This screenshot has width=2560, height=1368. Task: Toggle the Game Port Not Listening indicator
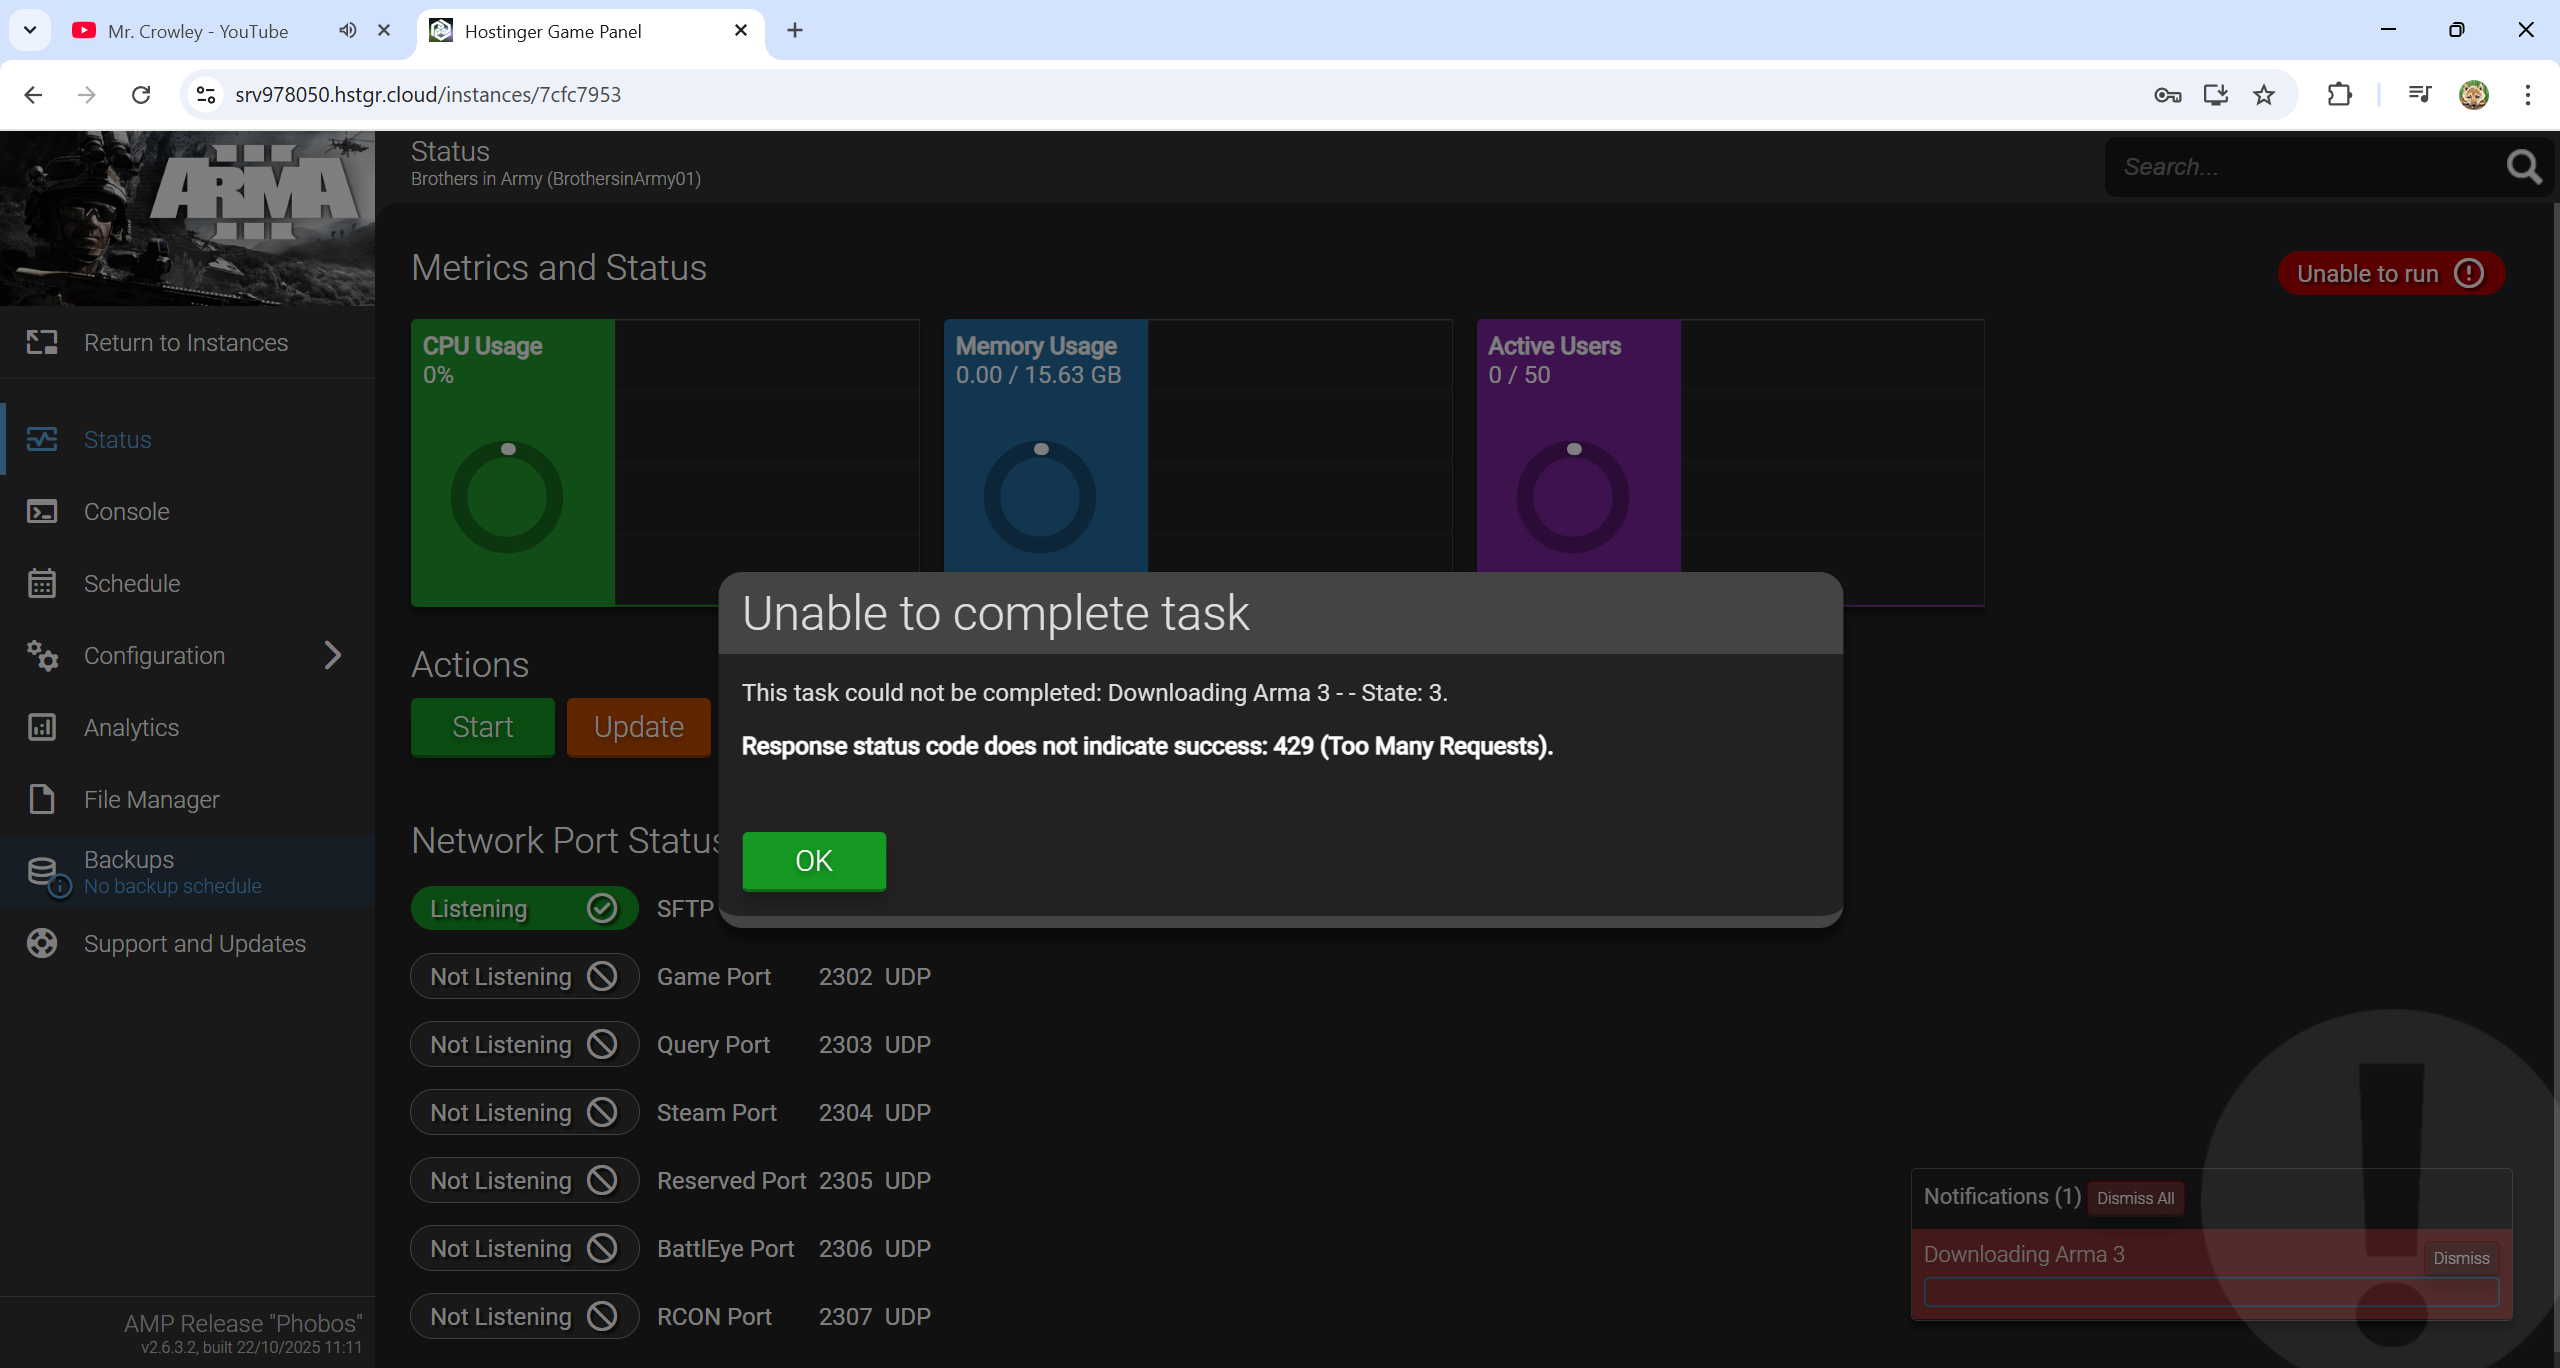(524, 977)
